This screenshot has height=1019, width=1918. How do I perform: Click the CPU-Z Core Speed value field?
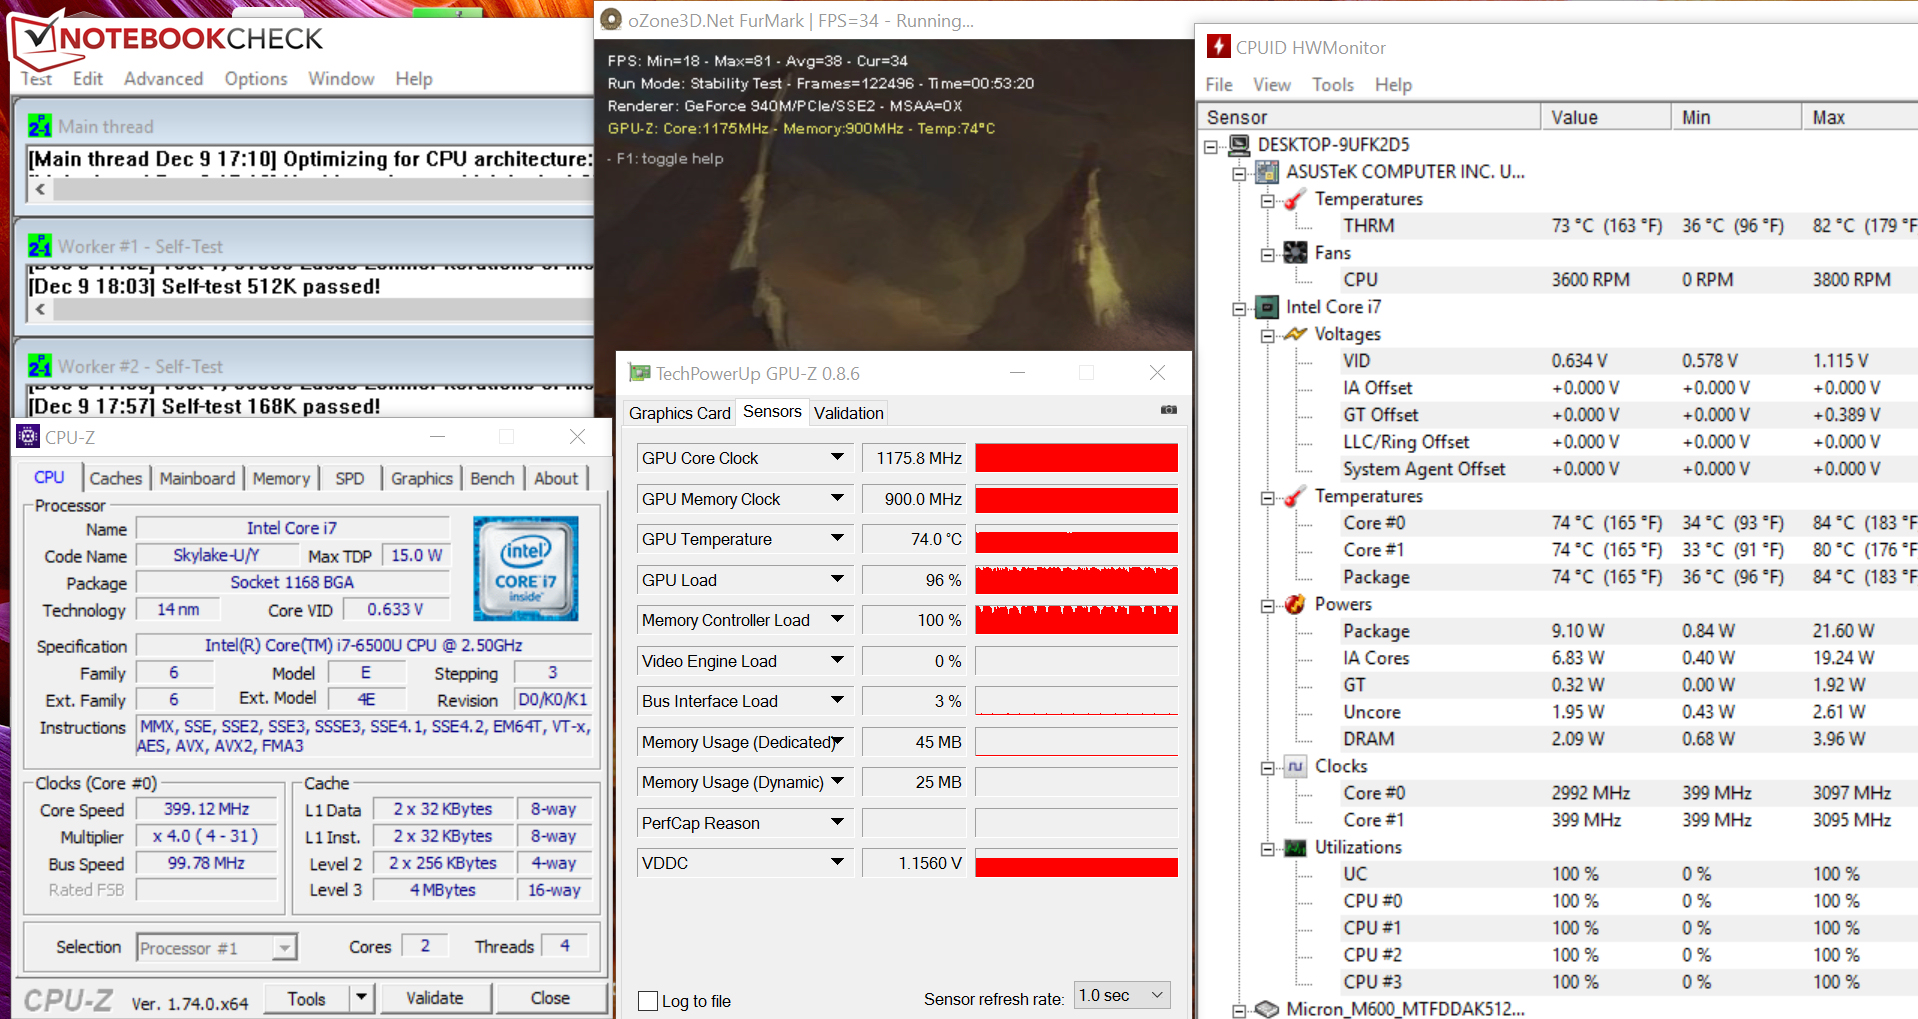[207, 809]
